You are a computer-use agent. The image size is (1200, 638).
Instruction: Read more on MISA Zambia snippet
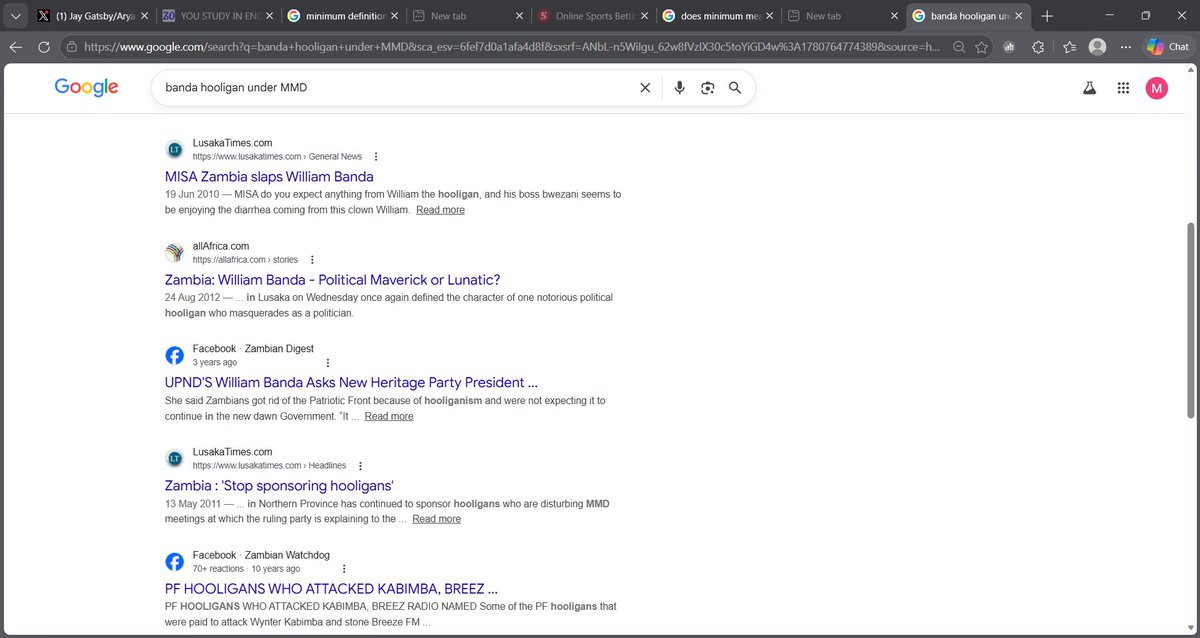pos(440,210)
